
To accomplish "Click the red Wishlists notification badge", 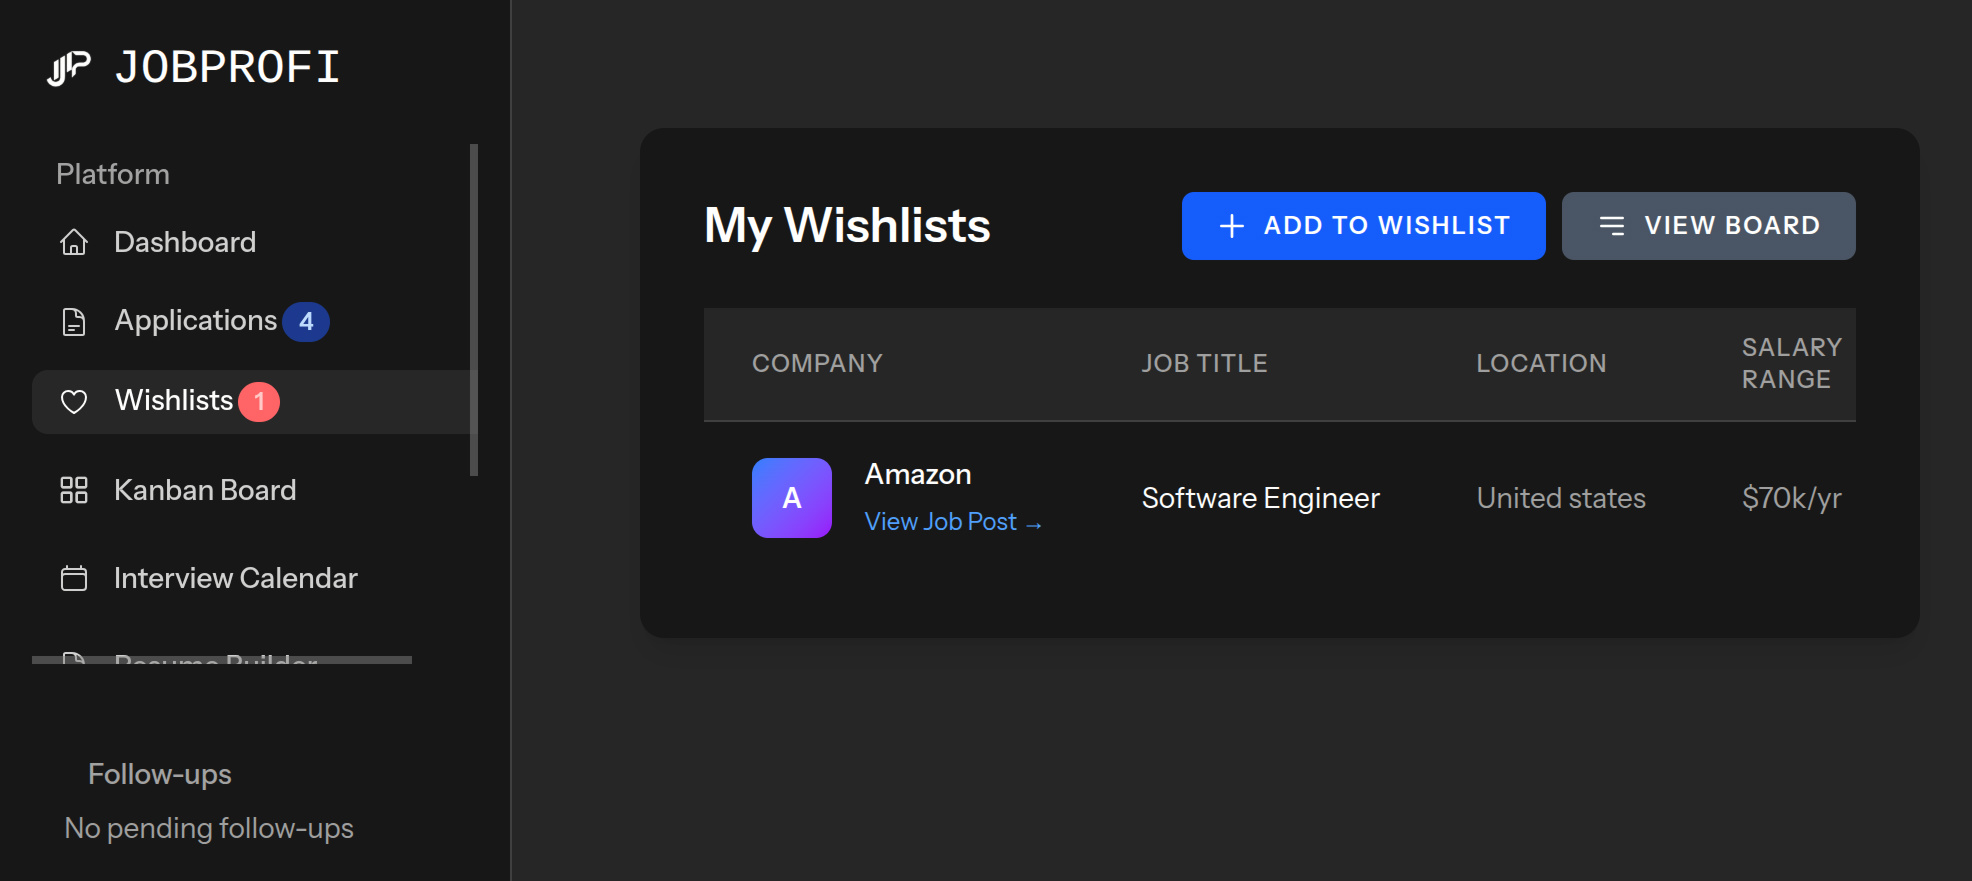I will (258, 401).
